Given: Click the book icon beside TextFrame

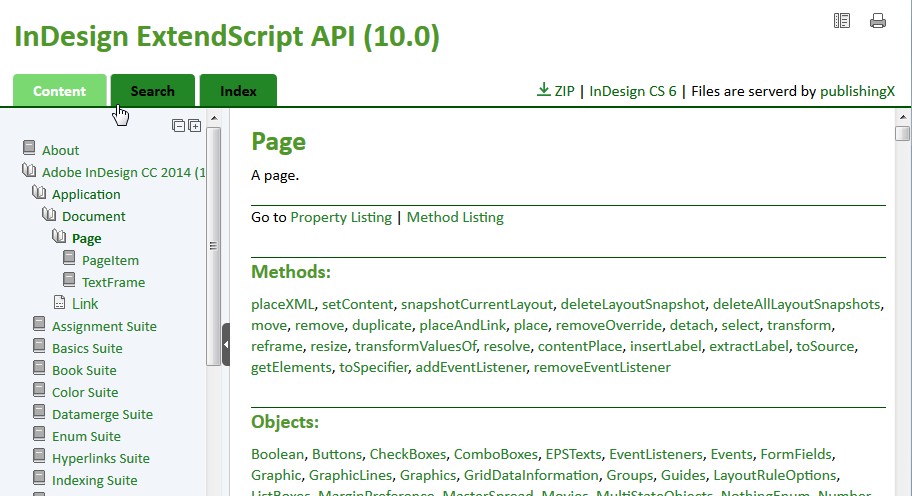Looking at the screenshot, I should [x=69, y=280].
